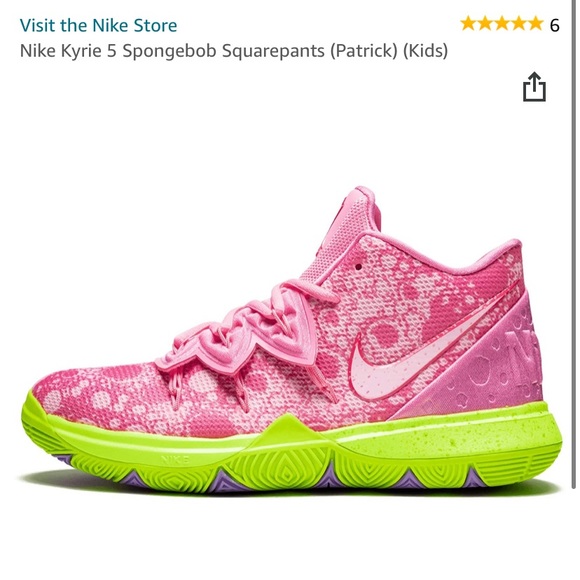Open the reviews via rating count 6

tap(554, 25)
